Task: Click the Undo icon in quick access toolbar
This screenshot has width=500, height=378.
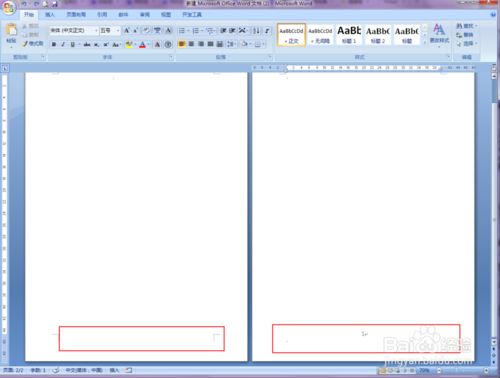Action: tap(24, 4)
